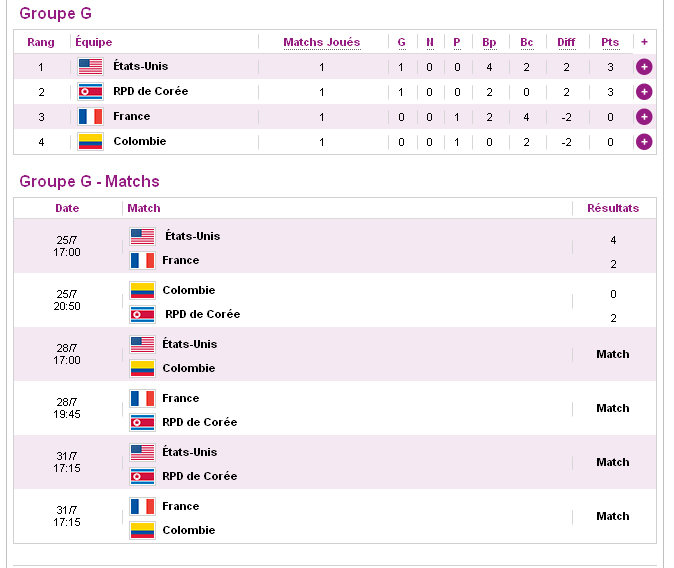Select États-Unis team name in standings
674x568 pixels.
(x=141, y=66)
